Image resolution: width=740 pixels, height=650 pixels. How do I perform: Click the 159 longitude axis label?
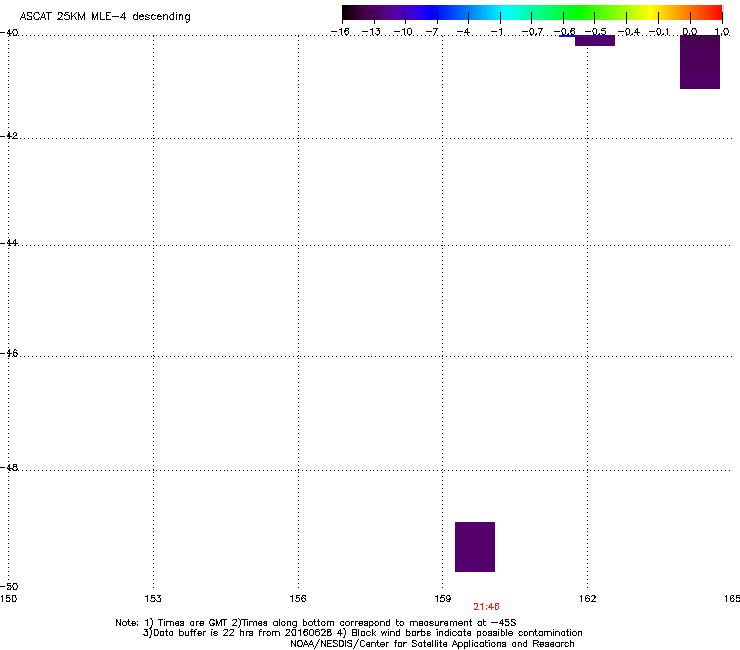(x=442, y=599)
